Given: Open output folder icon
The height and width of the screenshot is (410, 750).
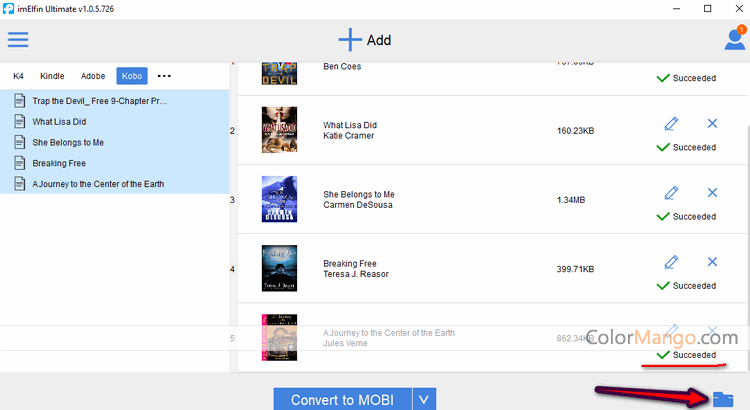Looking at the screenshot, I should [x=723, y=398].
